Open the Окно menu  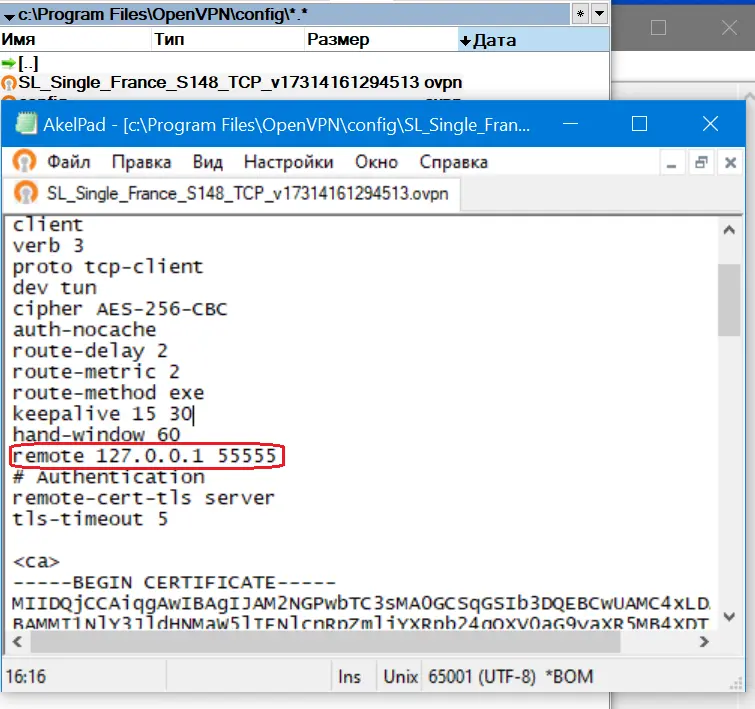376,162
